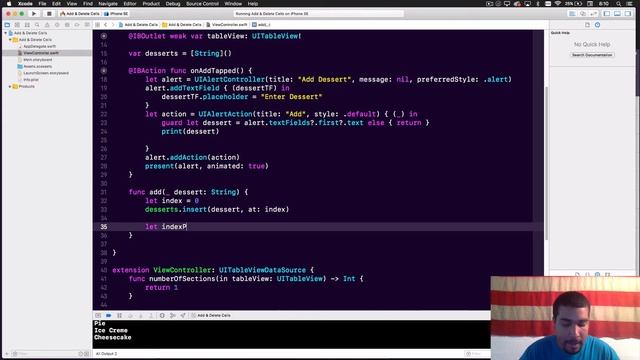Collapse the Add & Delete Cells group folder

[x=10, y=40]
